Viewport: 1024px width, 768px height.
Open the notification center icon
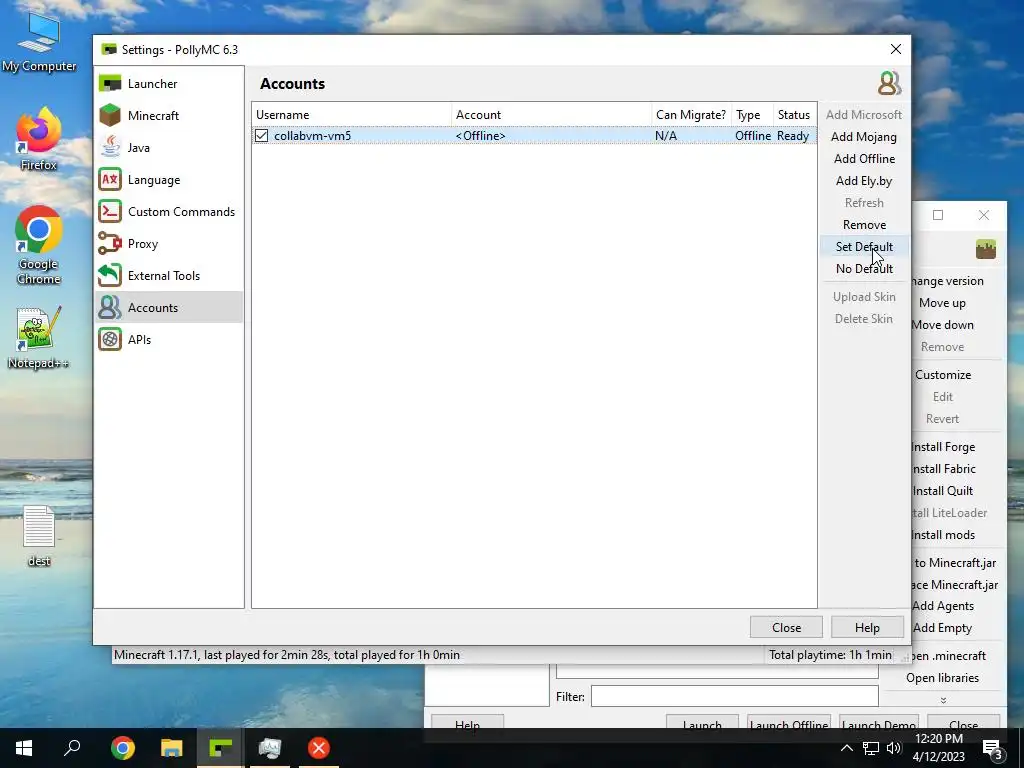(x=993, y=750)
